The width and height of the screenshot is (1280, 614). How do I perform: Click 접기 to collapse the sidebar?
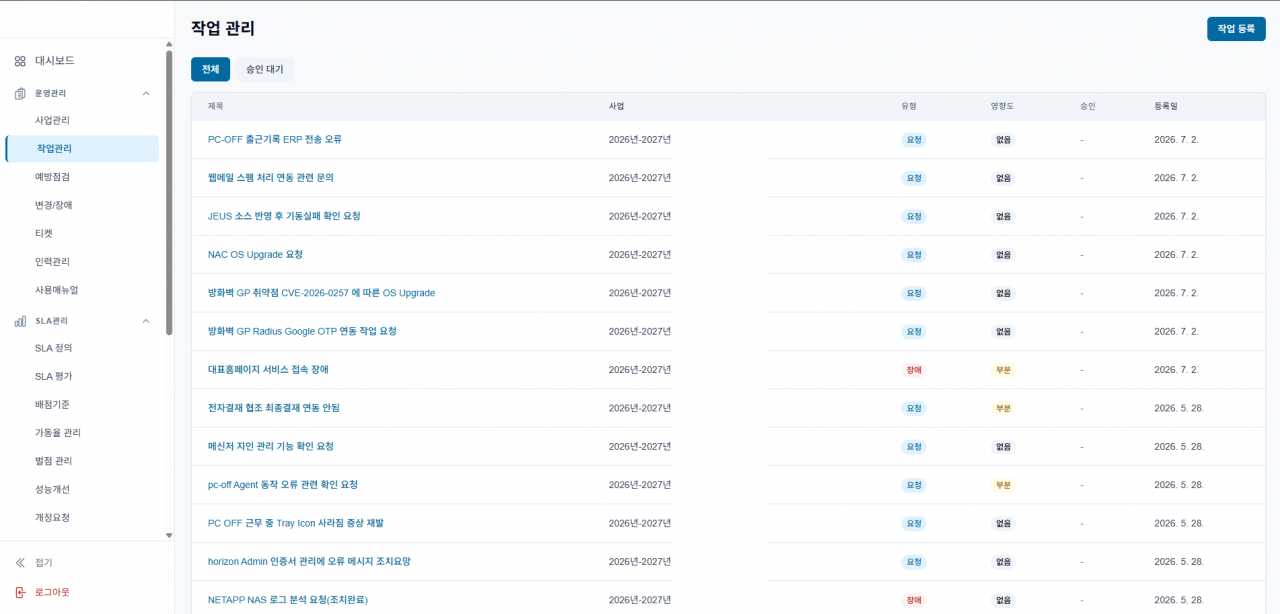coord(44,563)
